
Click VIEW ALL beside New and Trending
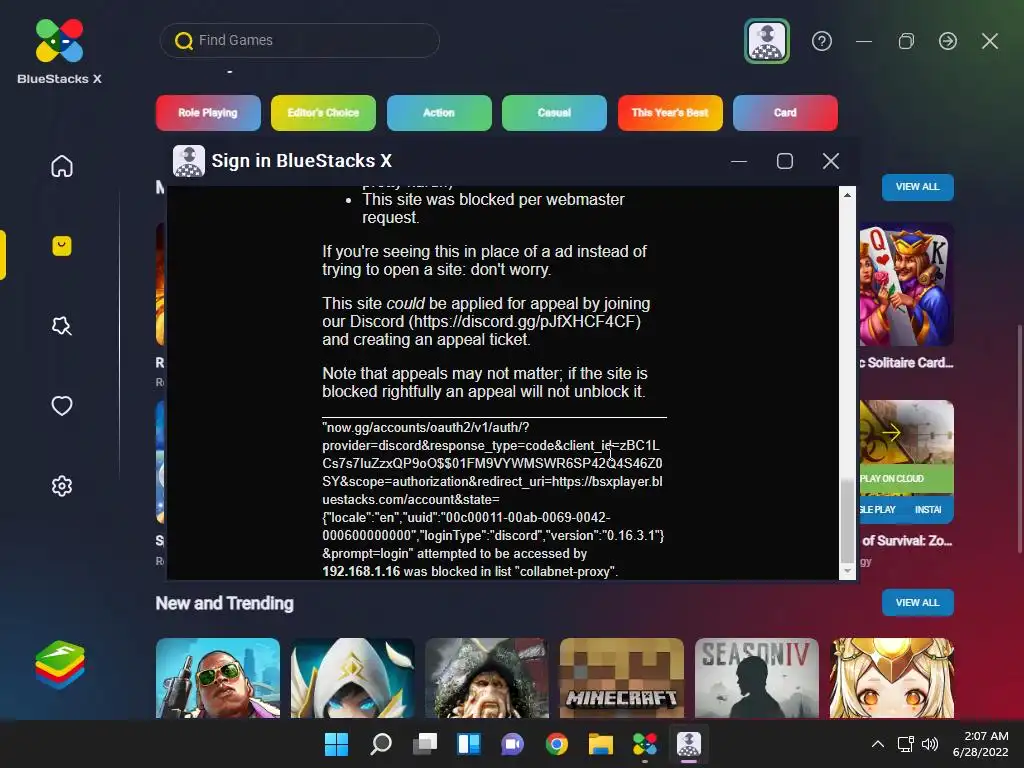point(918,603)
